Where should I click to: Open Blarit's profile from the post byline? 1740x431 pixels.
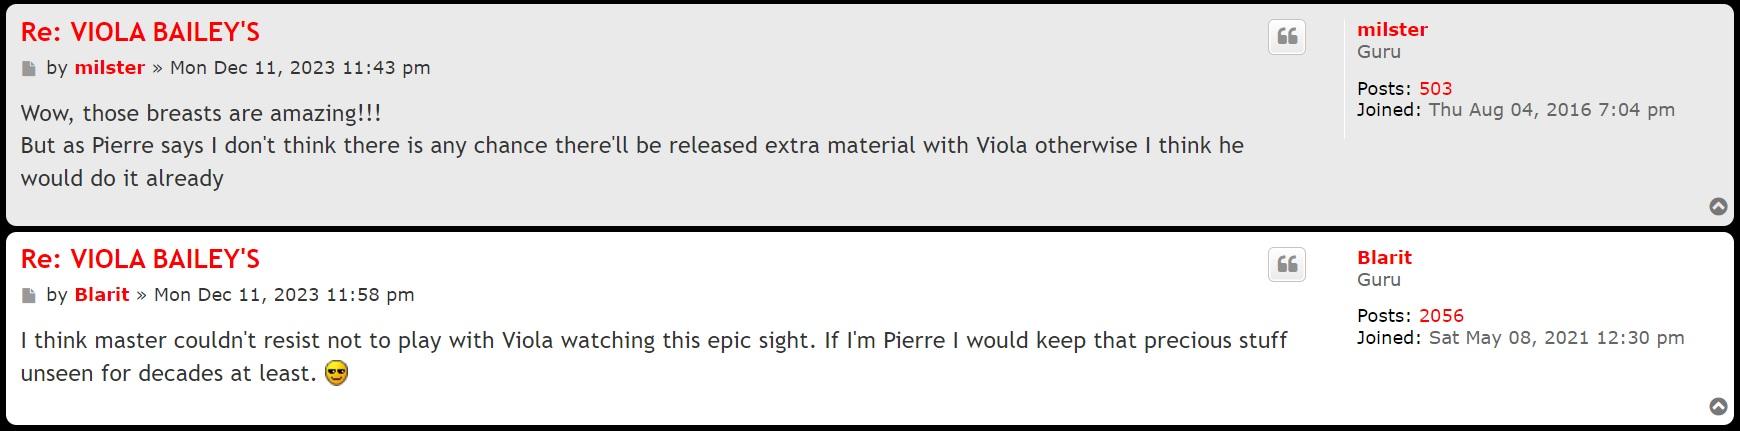(x=101, y=295)
